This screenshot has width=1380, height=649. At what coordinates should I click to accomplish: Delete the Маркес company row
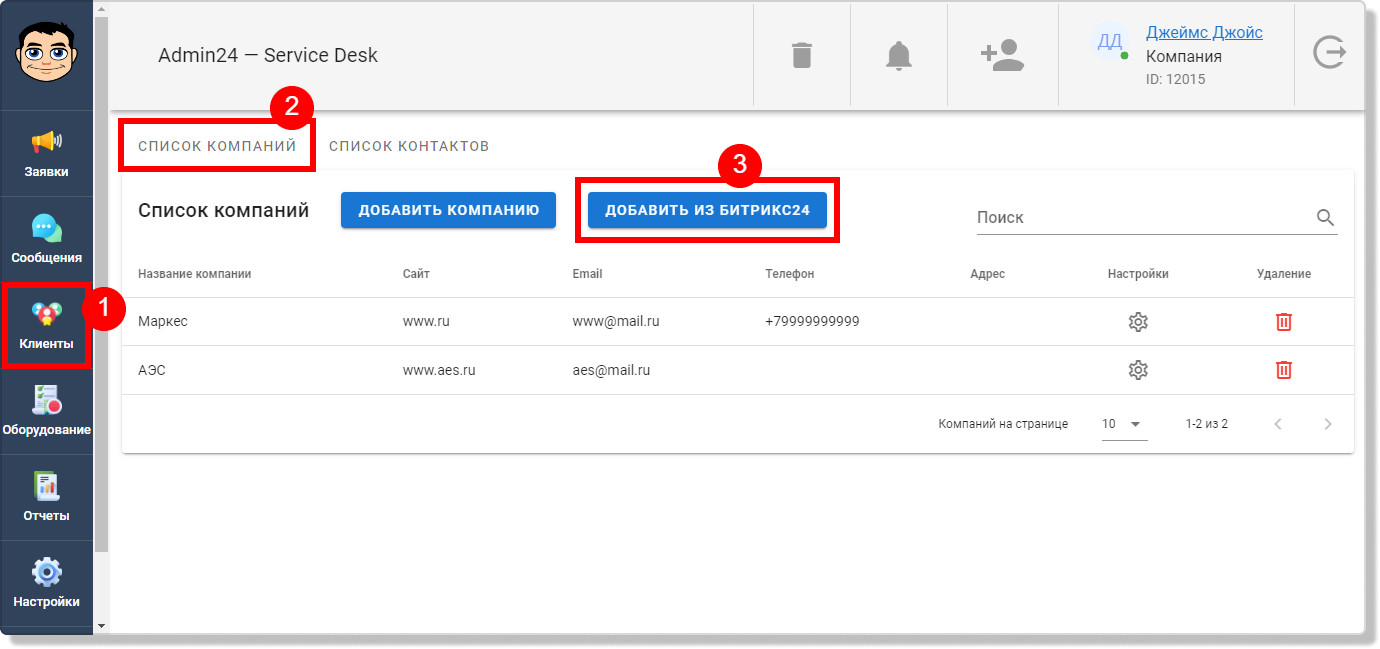1284,322
